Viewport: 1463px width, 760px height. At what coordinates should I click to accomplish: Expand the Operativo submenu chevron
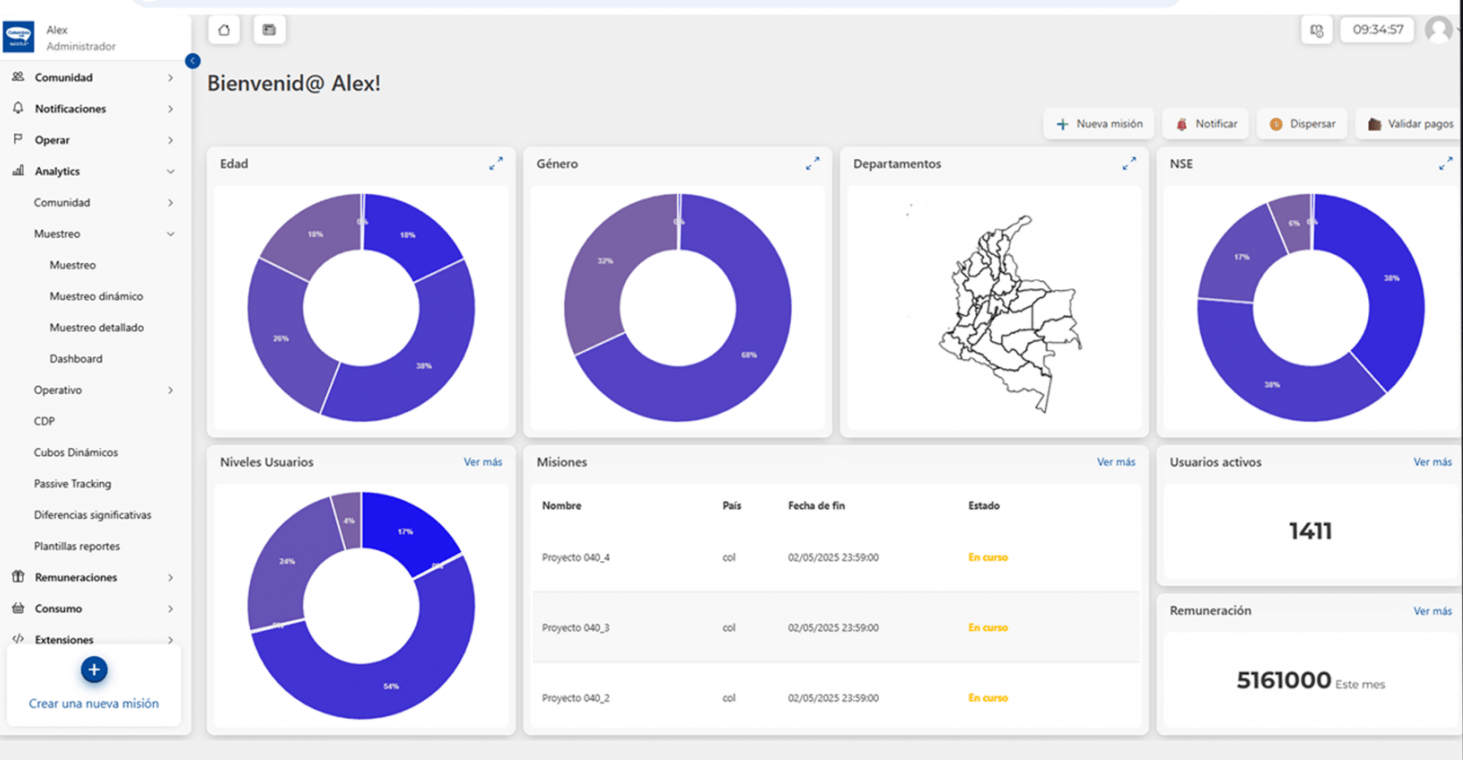[x=170, y=390]
